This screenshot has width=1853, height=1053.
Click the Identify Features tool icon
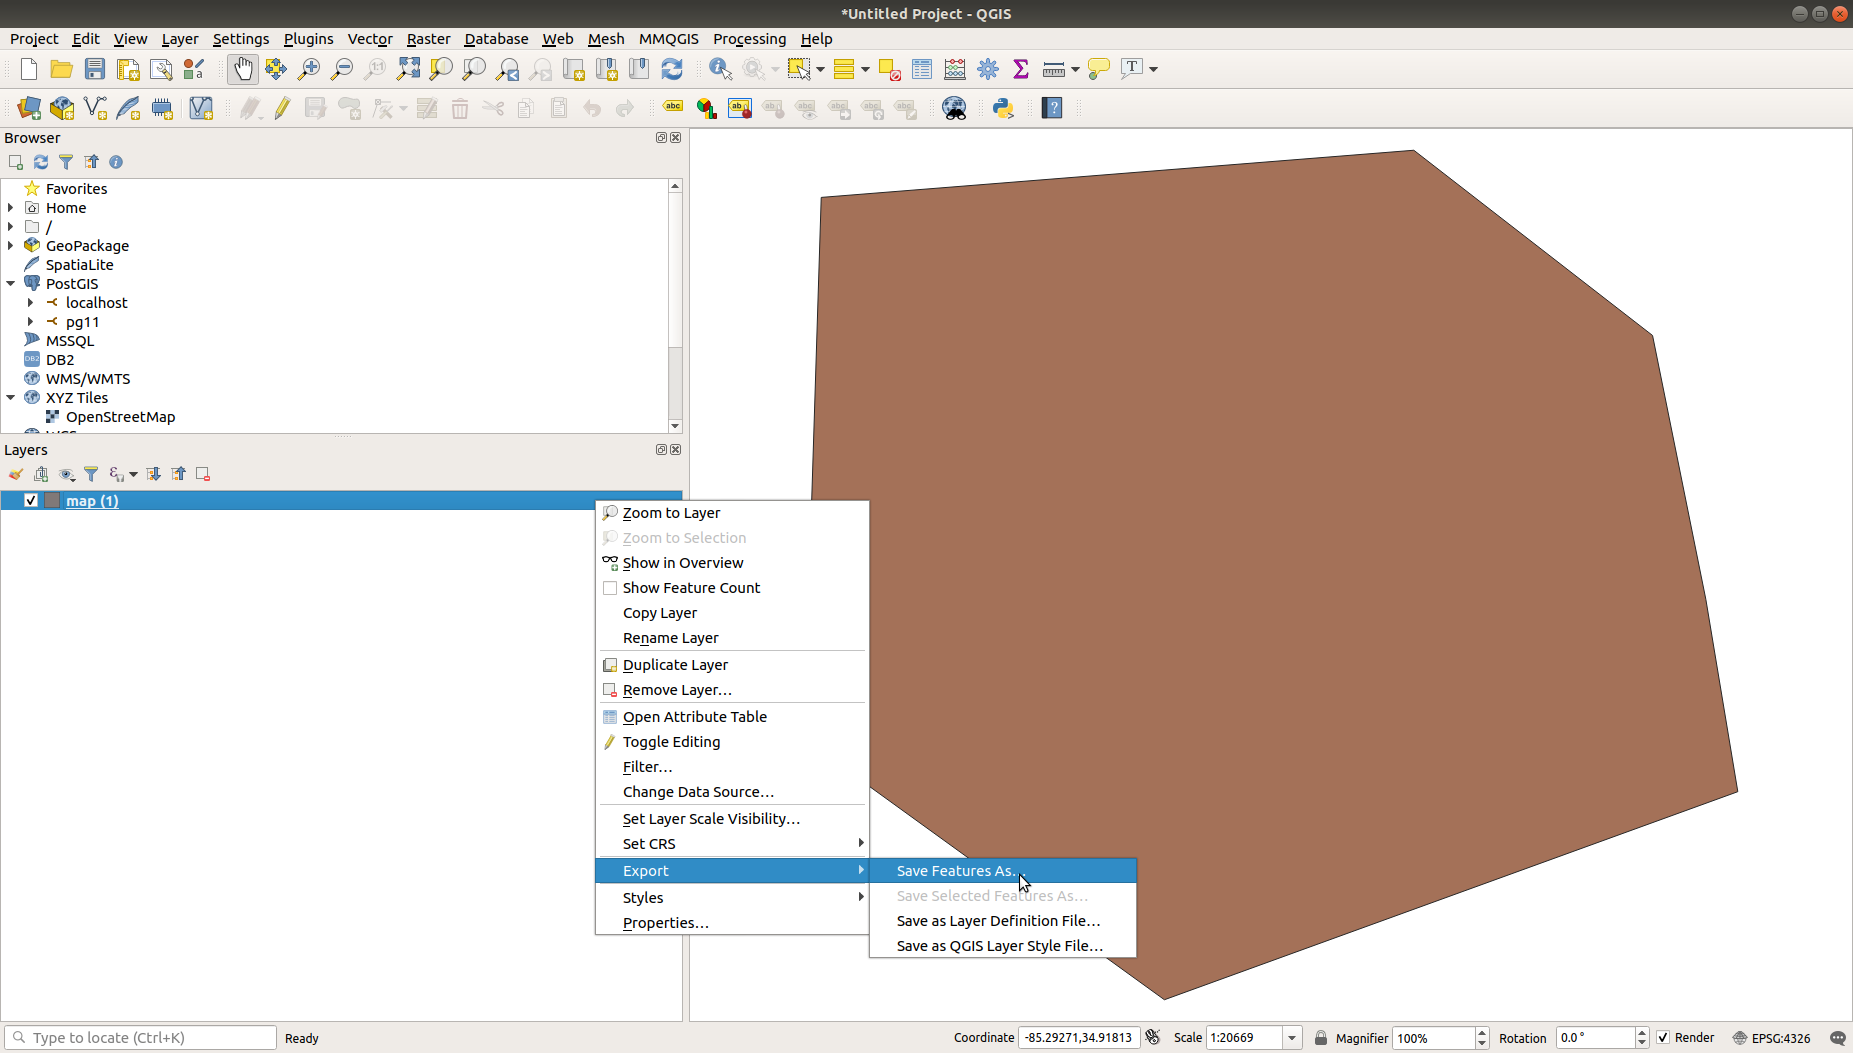tap(720, 69)
